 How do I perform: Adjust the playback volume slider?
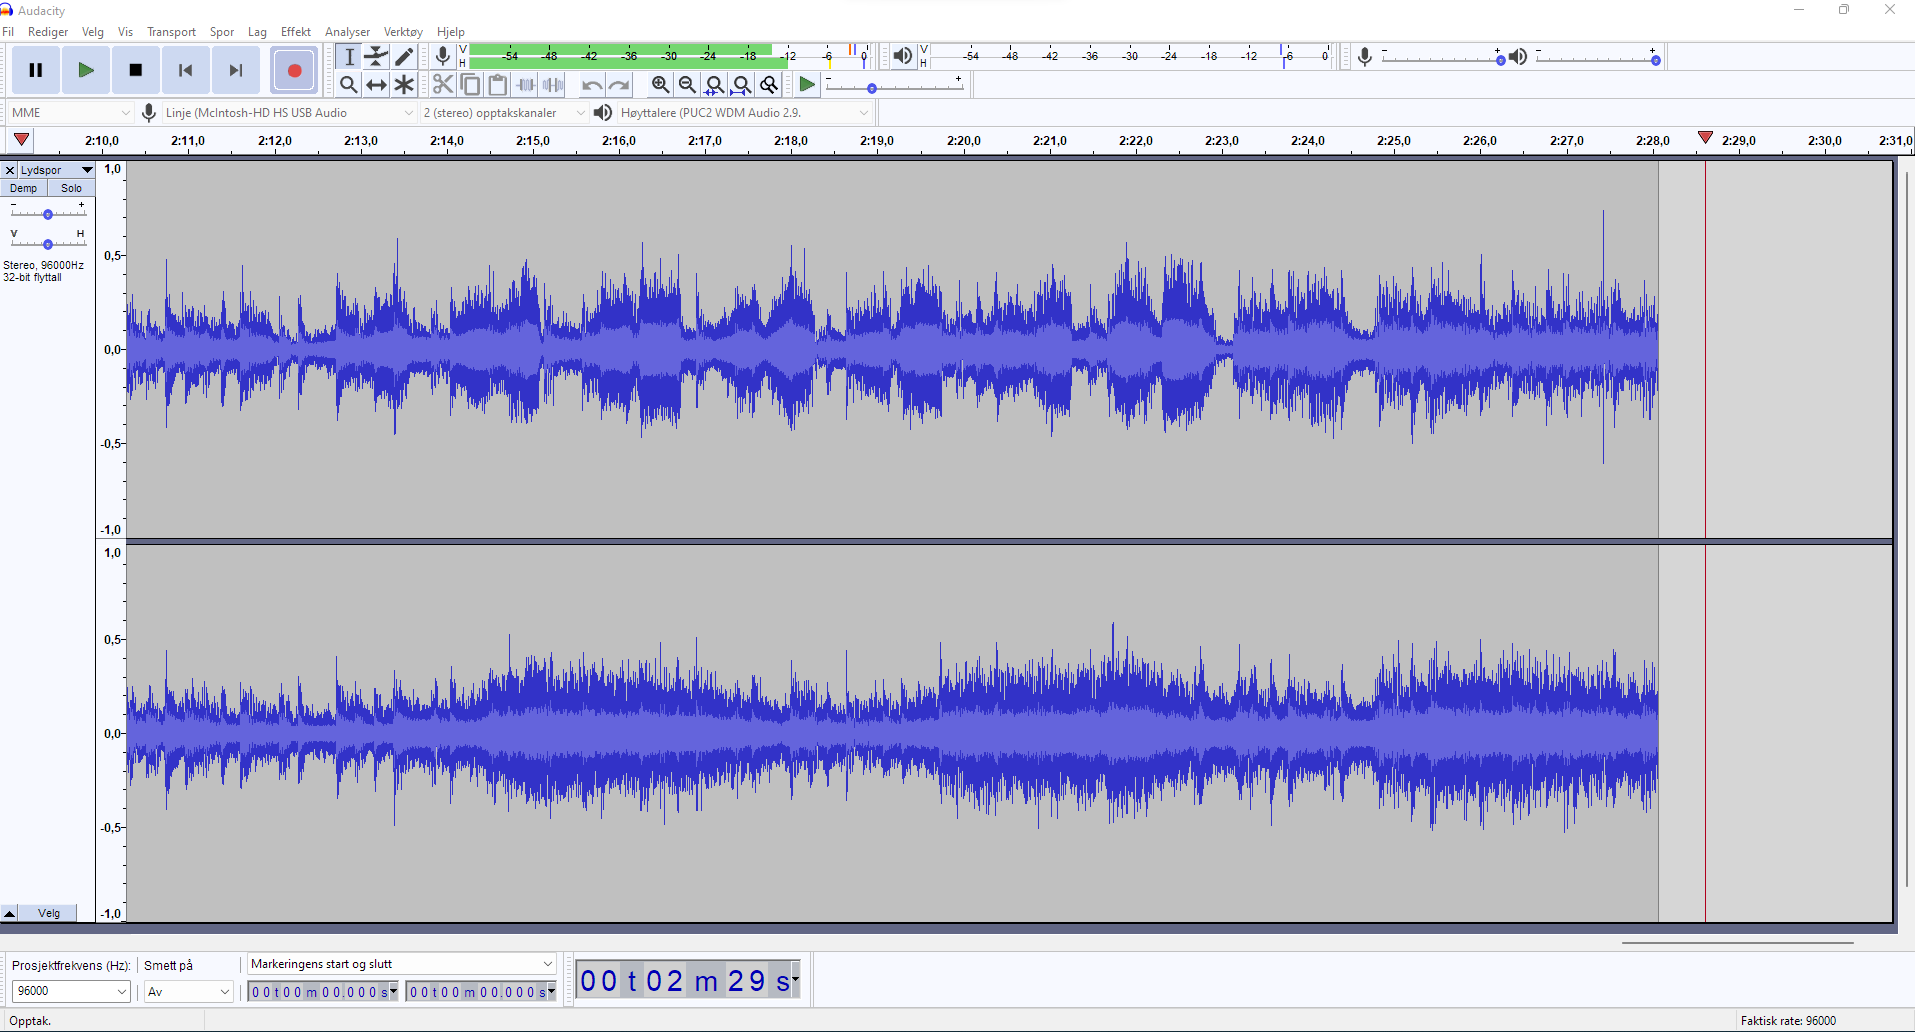(1597, 57)
